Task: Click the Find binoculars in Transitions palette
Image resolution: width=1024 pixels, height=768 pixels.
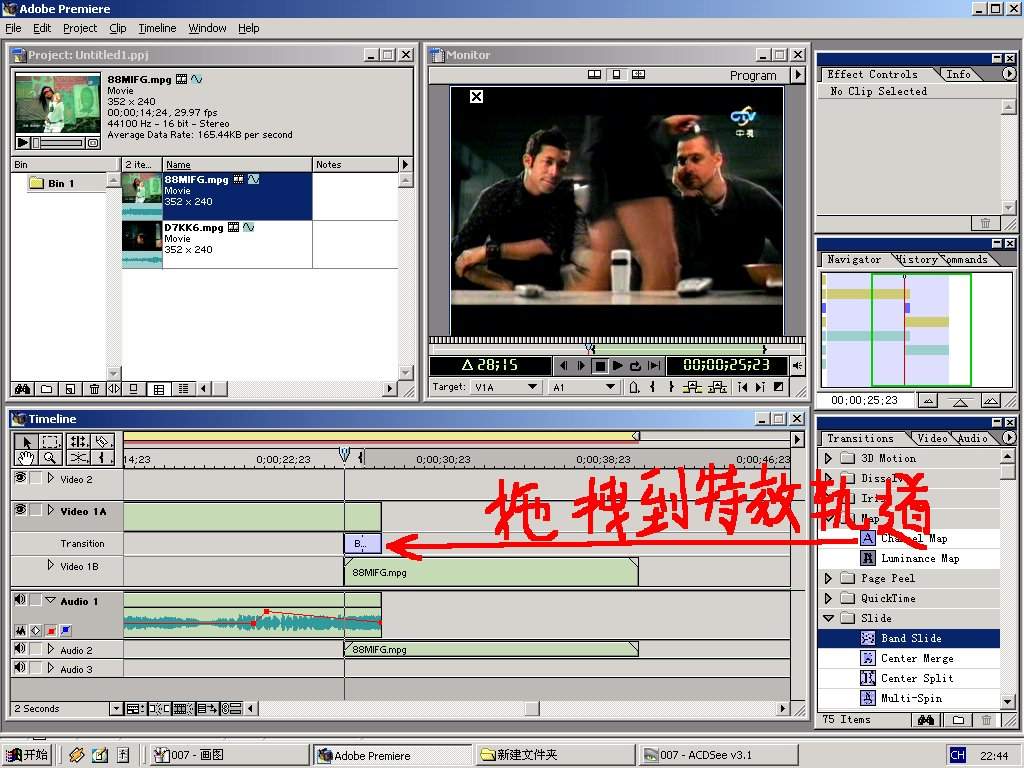Action: [x=925, y=720]
